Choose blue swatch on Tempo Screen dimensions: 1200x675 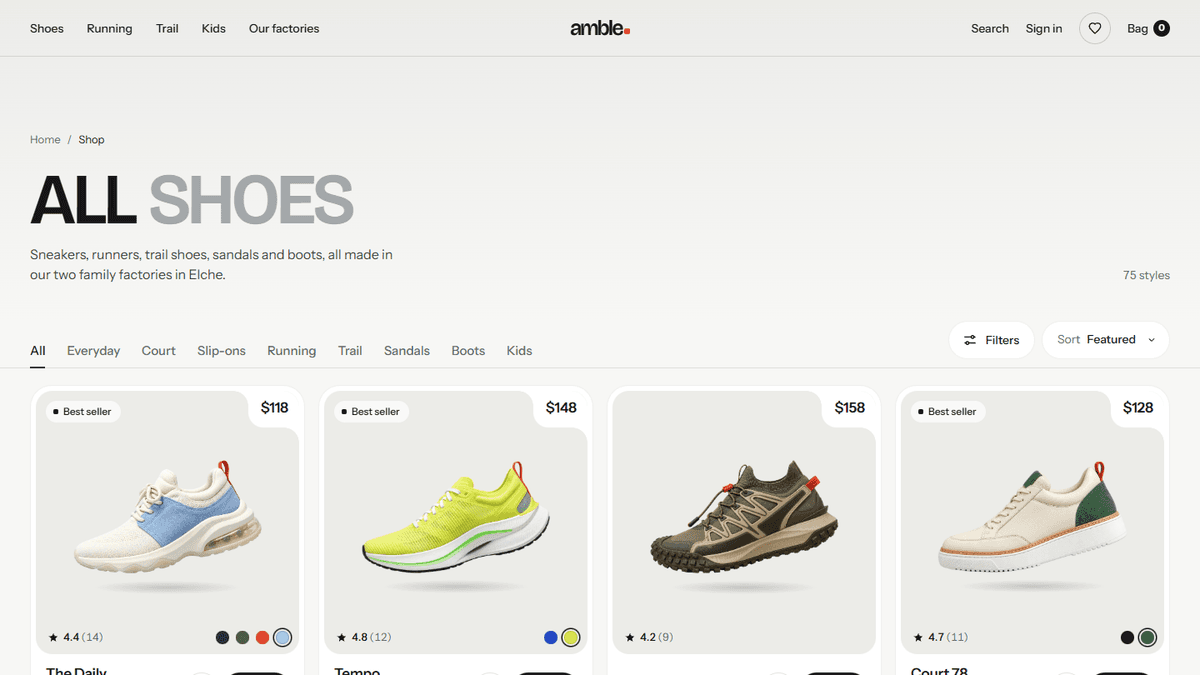pos(551,638)
